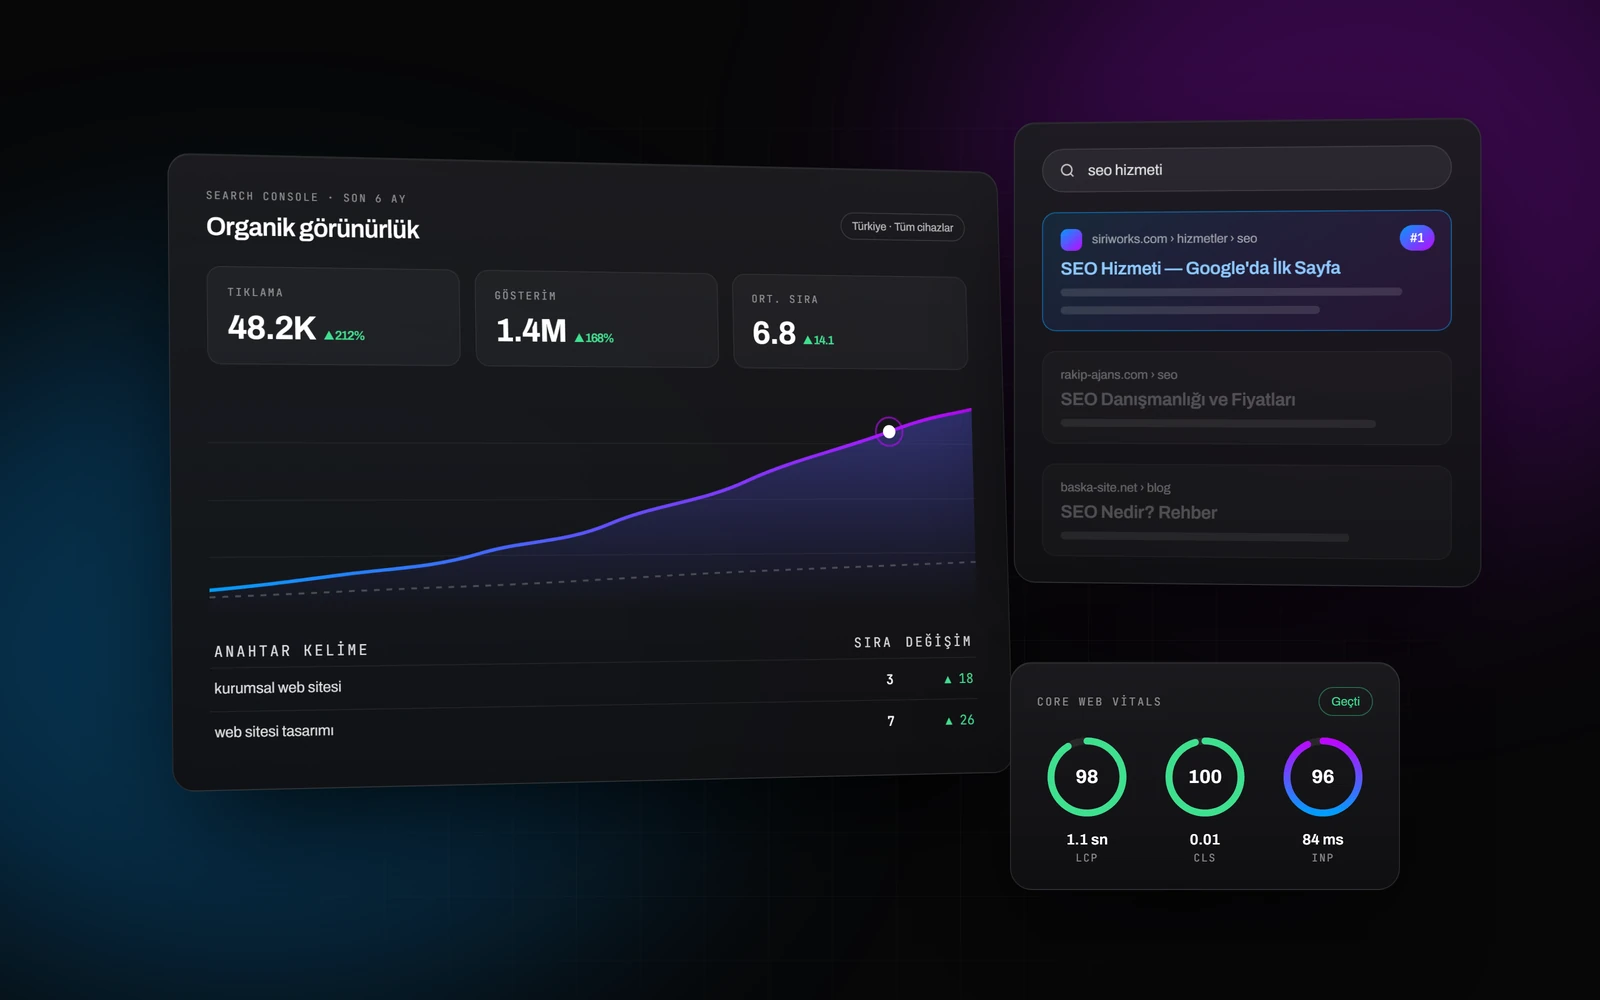1600x1000 pixels.
Task: Click the '84 ms' INP value
Action: coord(1323,840)
